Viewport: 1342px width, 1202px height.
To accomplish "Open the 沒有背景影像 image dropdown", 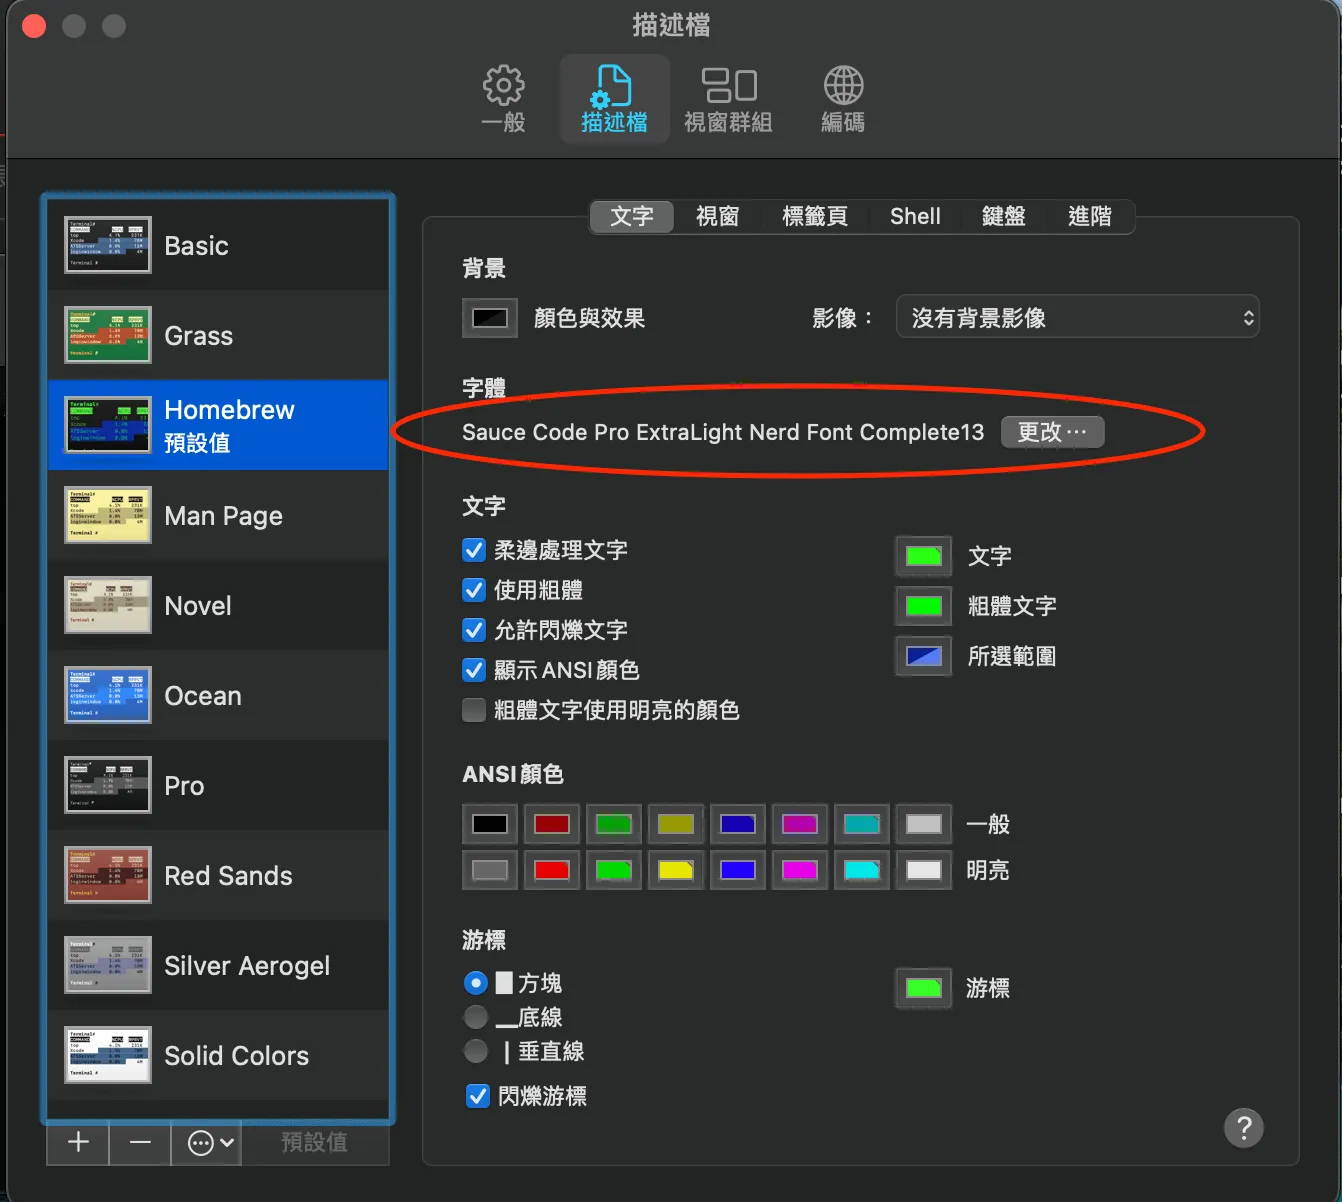I will point(1077,318).
